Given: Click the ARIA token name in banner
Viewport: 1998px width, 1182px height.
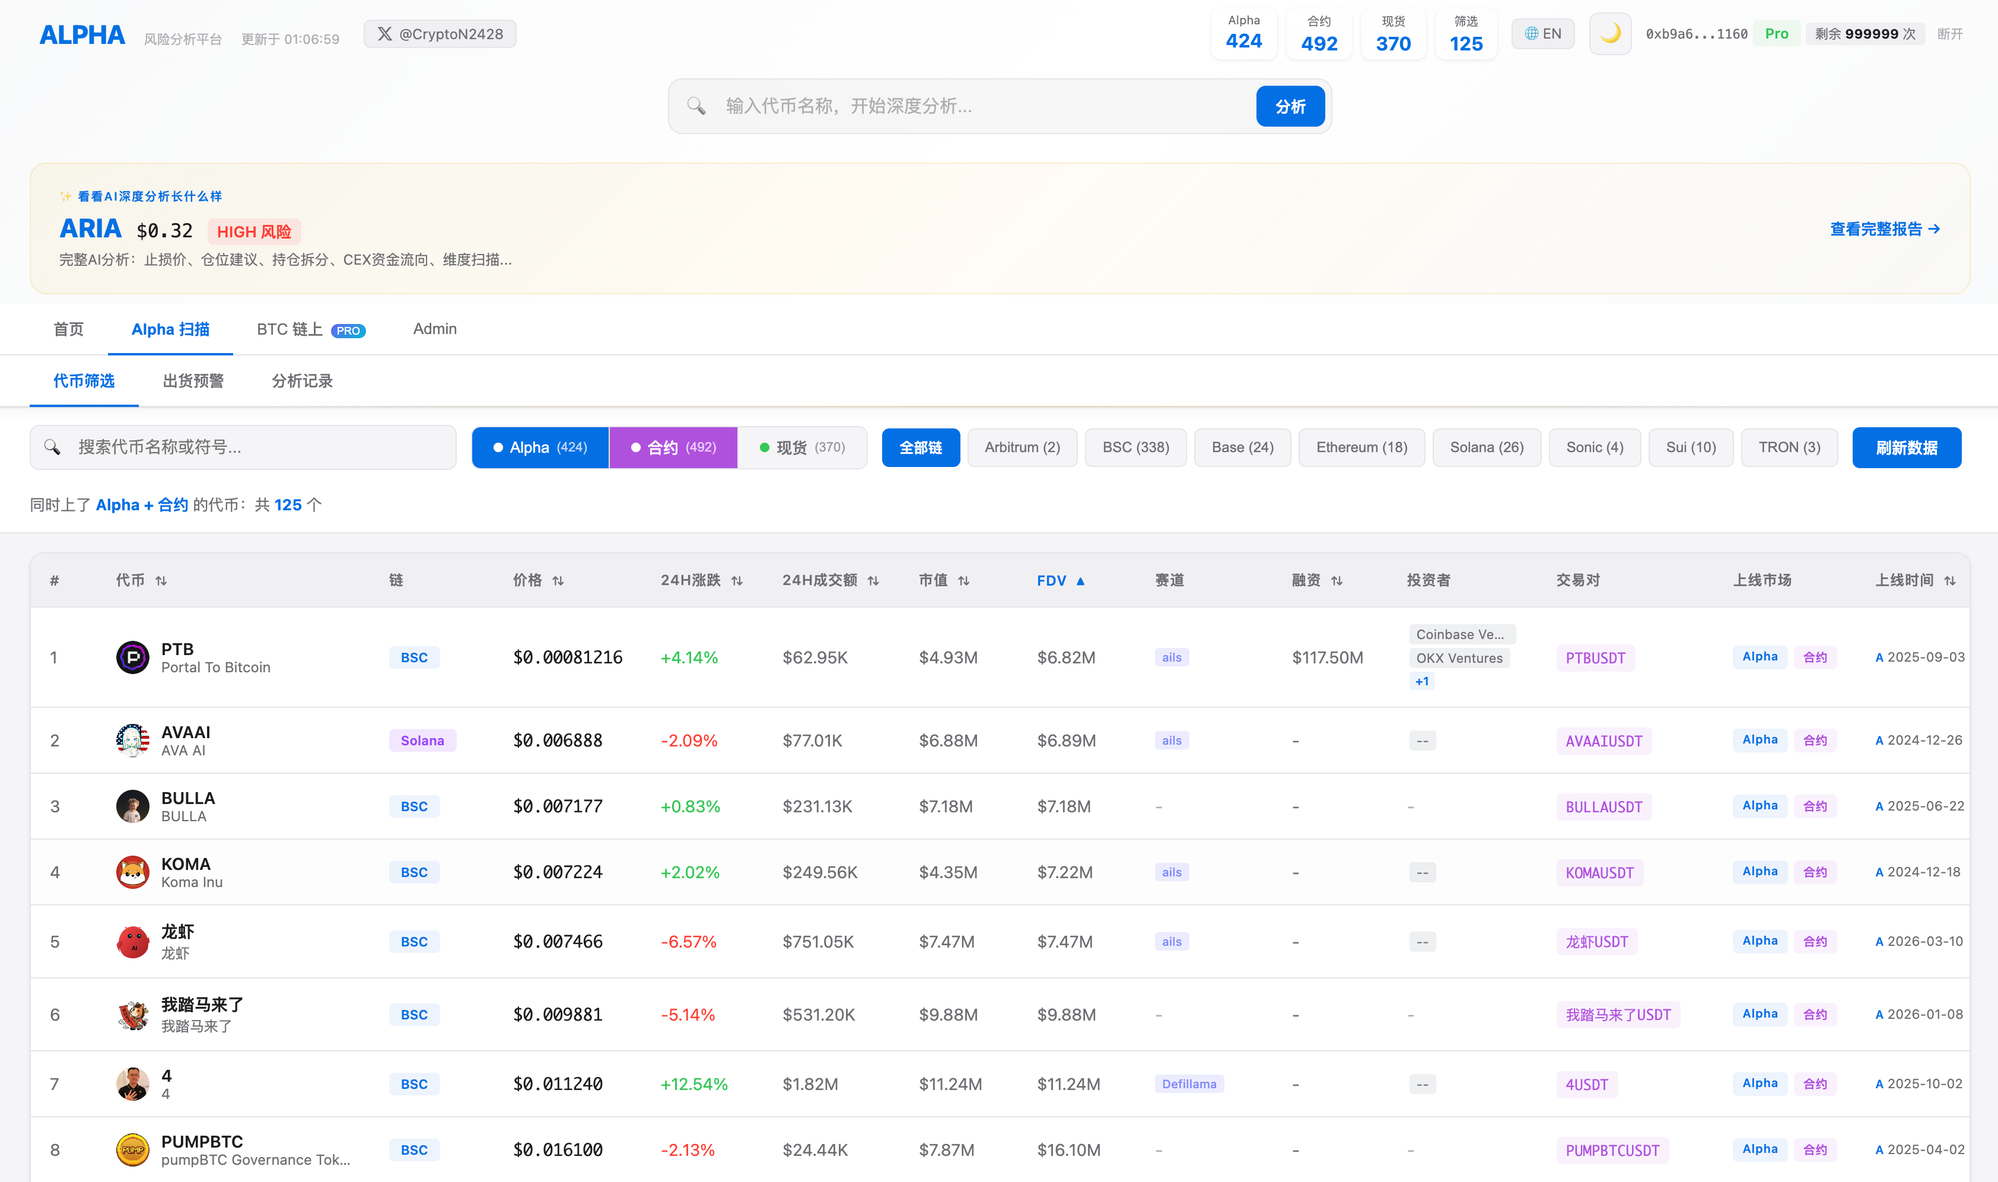Looking at the screenshot, I should pos(90,229).
